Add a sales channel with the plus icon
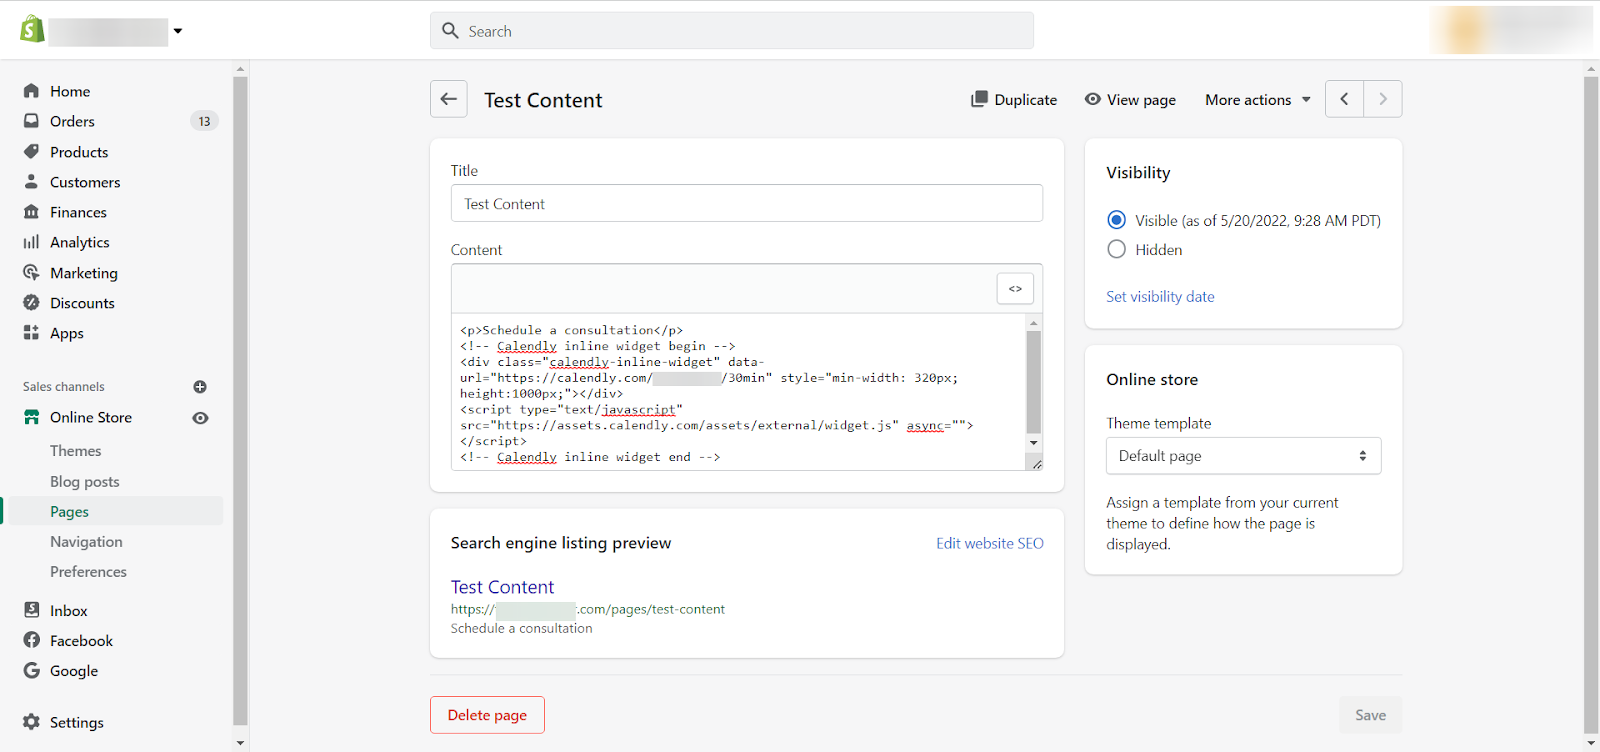Viewport: 1600px width, 752px height. pyautogui.click(x=200, y=387)
